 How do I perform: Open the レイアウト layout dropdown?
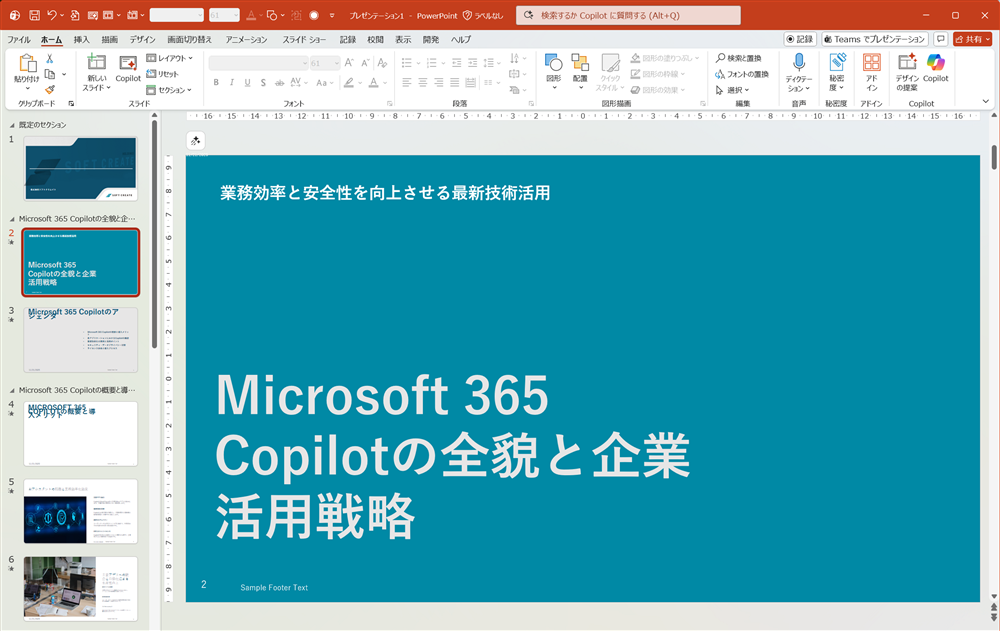(169, 59)
